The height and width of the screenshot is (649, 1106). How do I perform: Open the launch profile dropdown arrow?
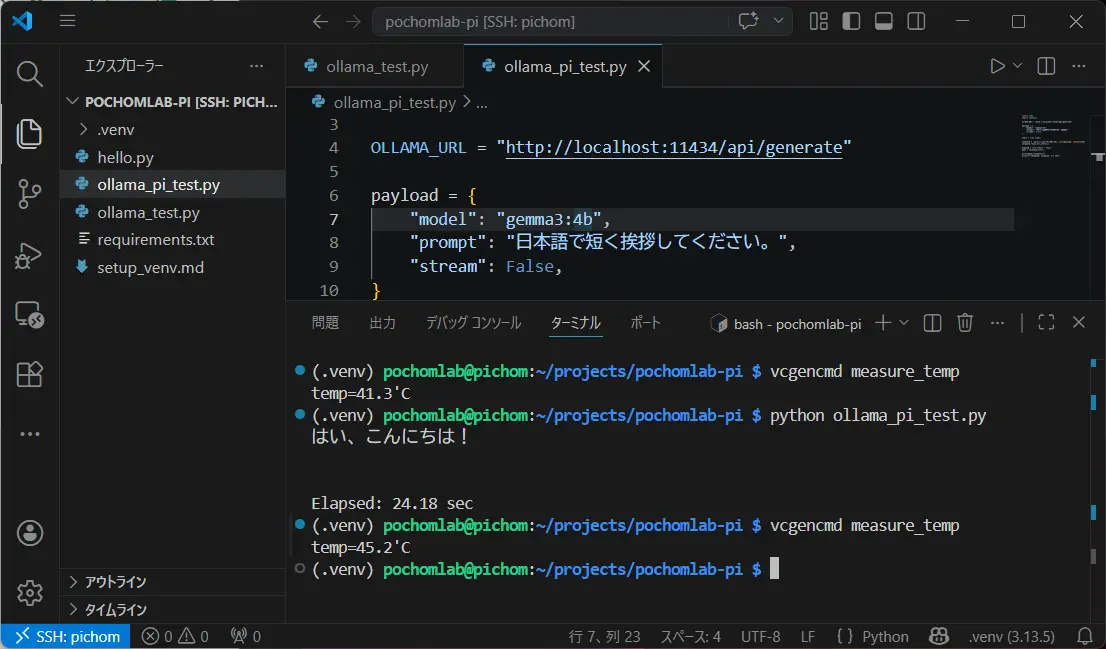pyautogui.click(x=904, y=322)
